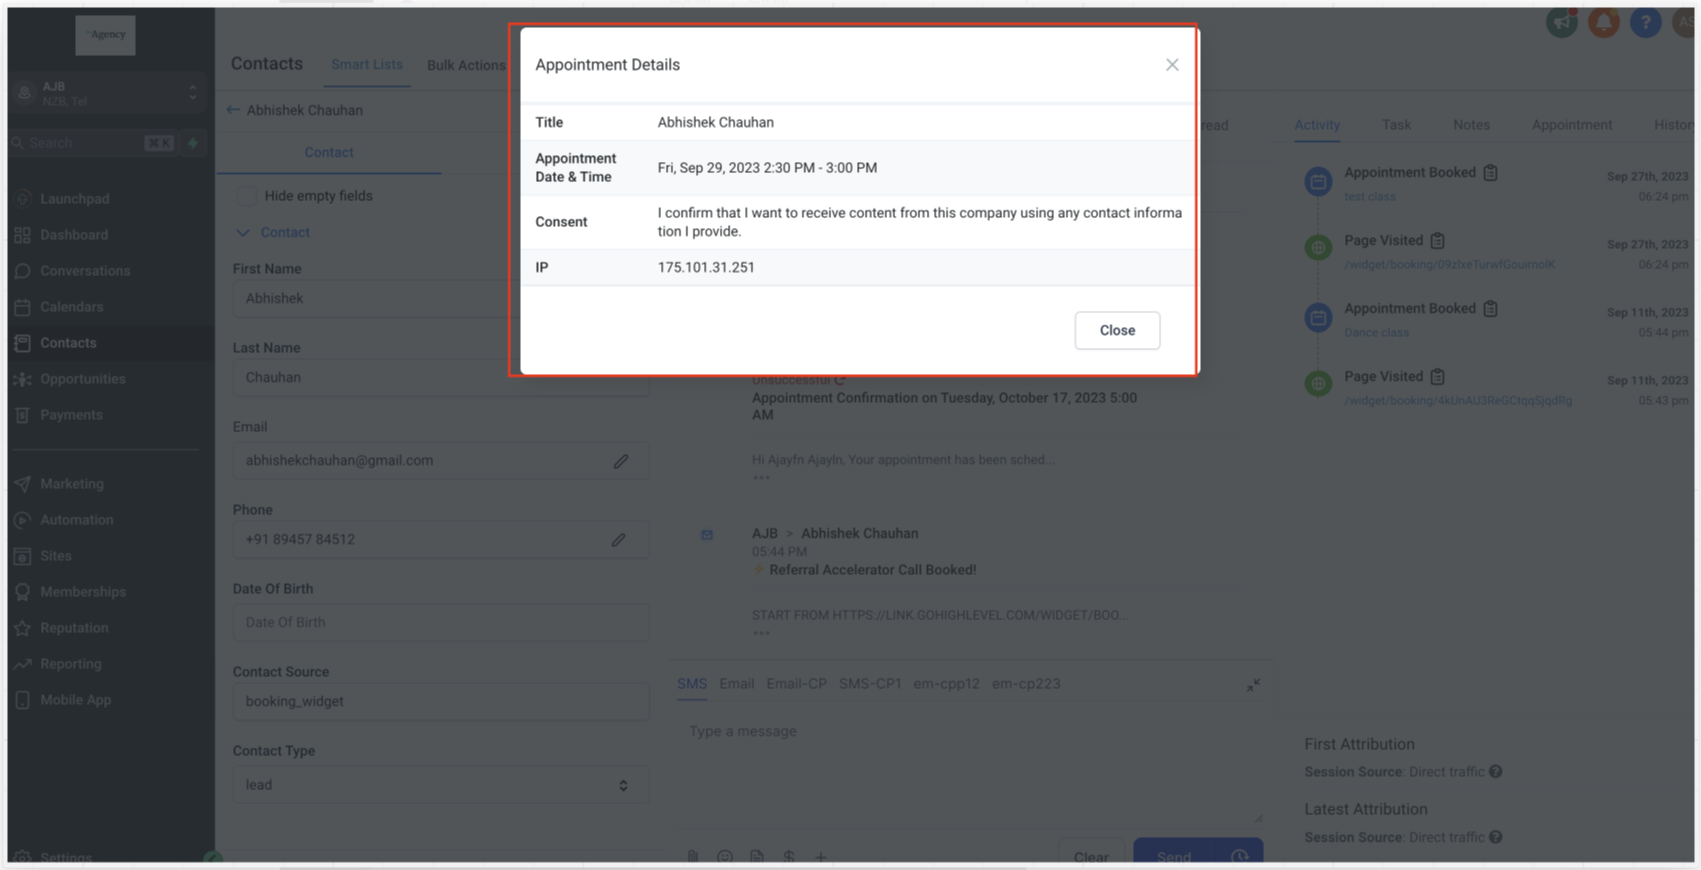View details of first Appointment Booked entry
This screenshot has height=870, width=1701.
click(x=1490, y=173)
